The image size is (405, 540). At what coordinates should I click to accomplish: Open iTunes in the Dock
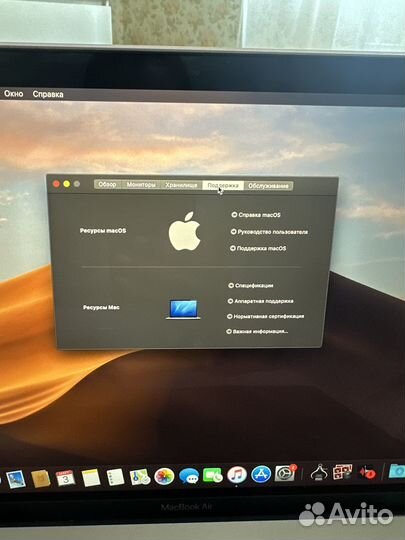tap(237, 475)
